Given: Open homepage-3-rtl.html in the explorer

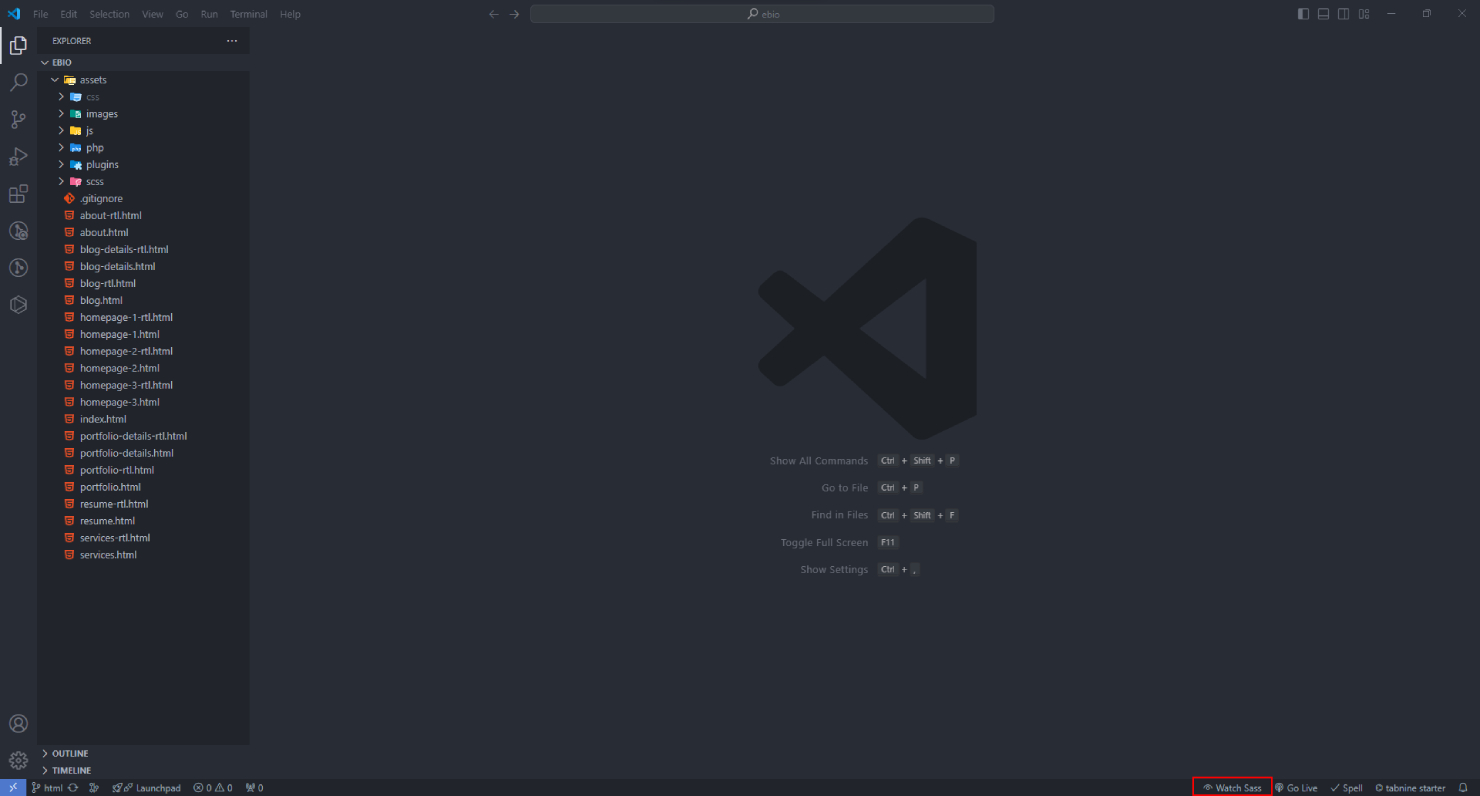Looking at the screenshot, I should 143,385.
